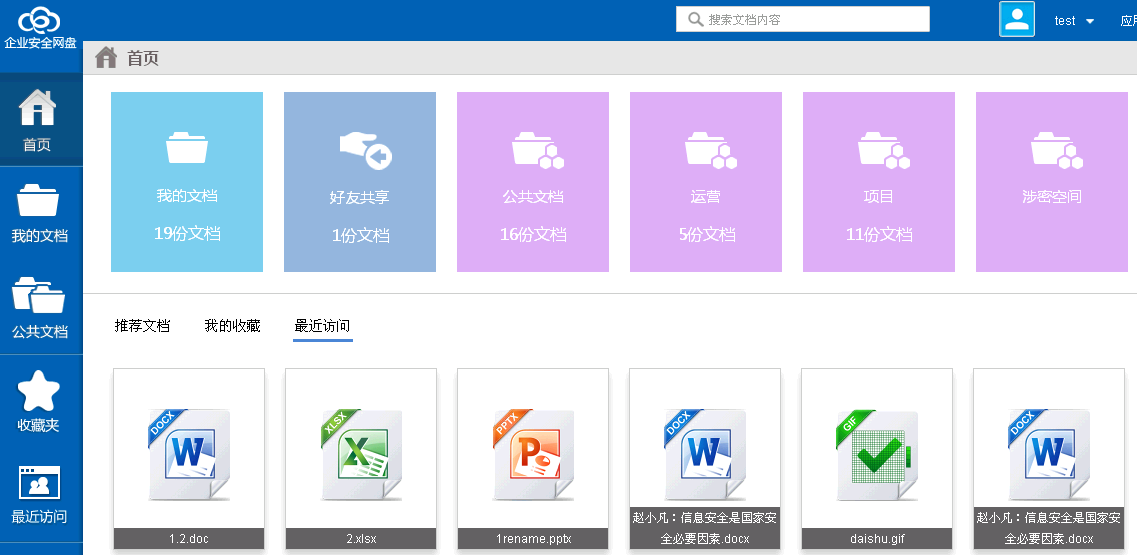Open 最近访问 in the left sidebar
This screenshot has width=1137, height=555.
click(x=40, y=495)
